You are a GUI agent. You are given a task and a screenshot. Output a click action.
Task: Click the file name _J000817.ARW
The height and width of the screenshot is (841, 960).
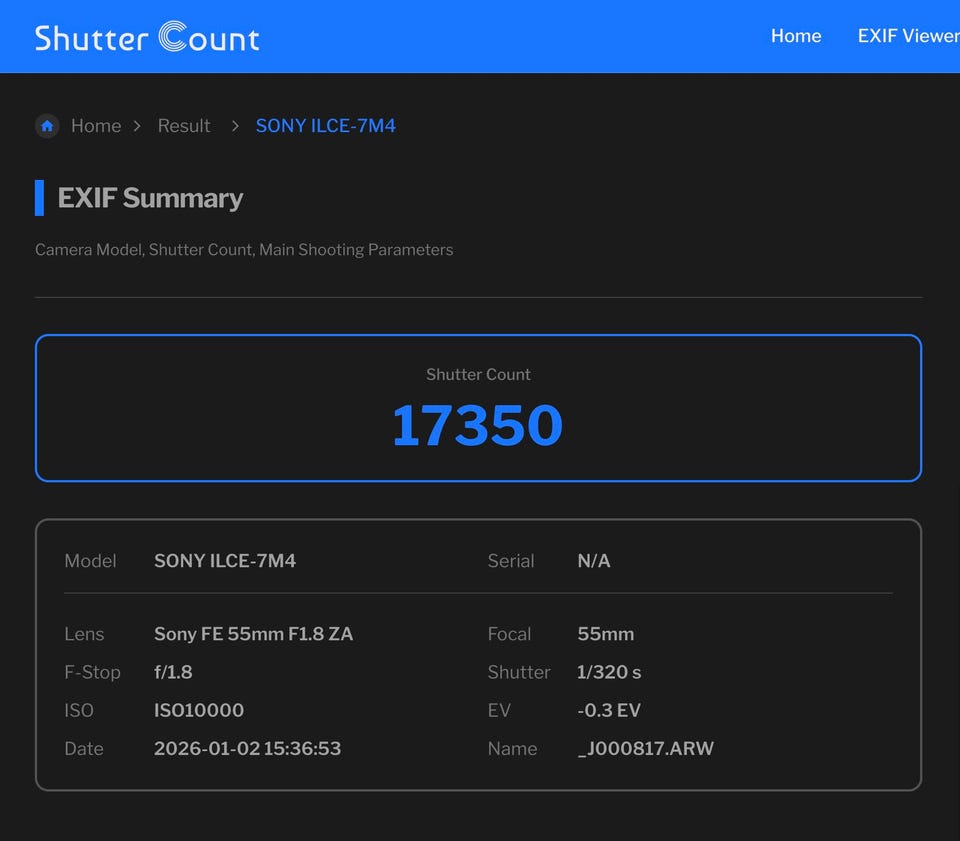pos(645,749)
